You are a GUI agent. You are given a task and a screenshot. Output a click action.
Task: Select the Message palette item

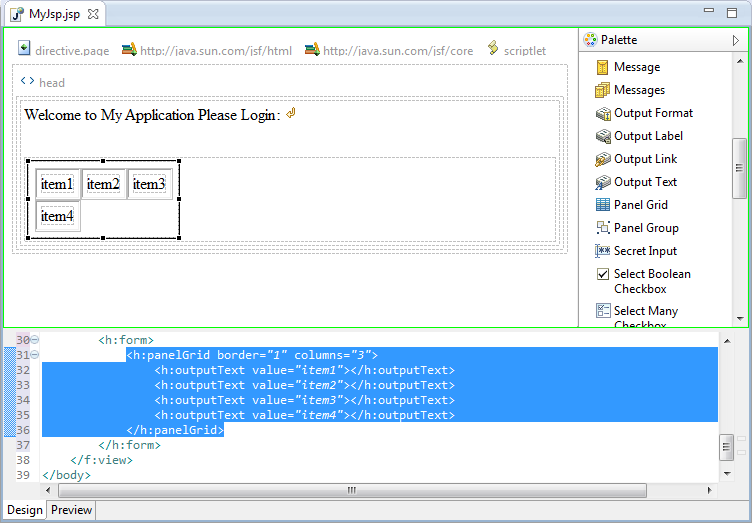pyautogui.click(x=636, y=67)
